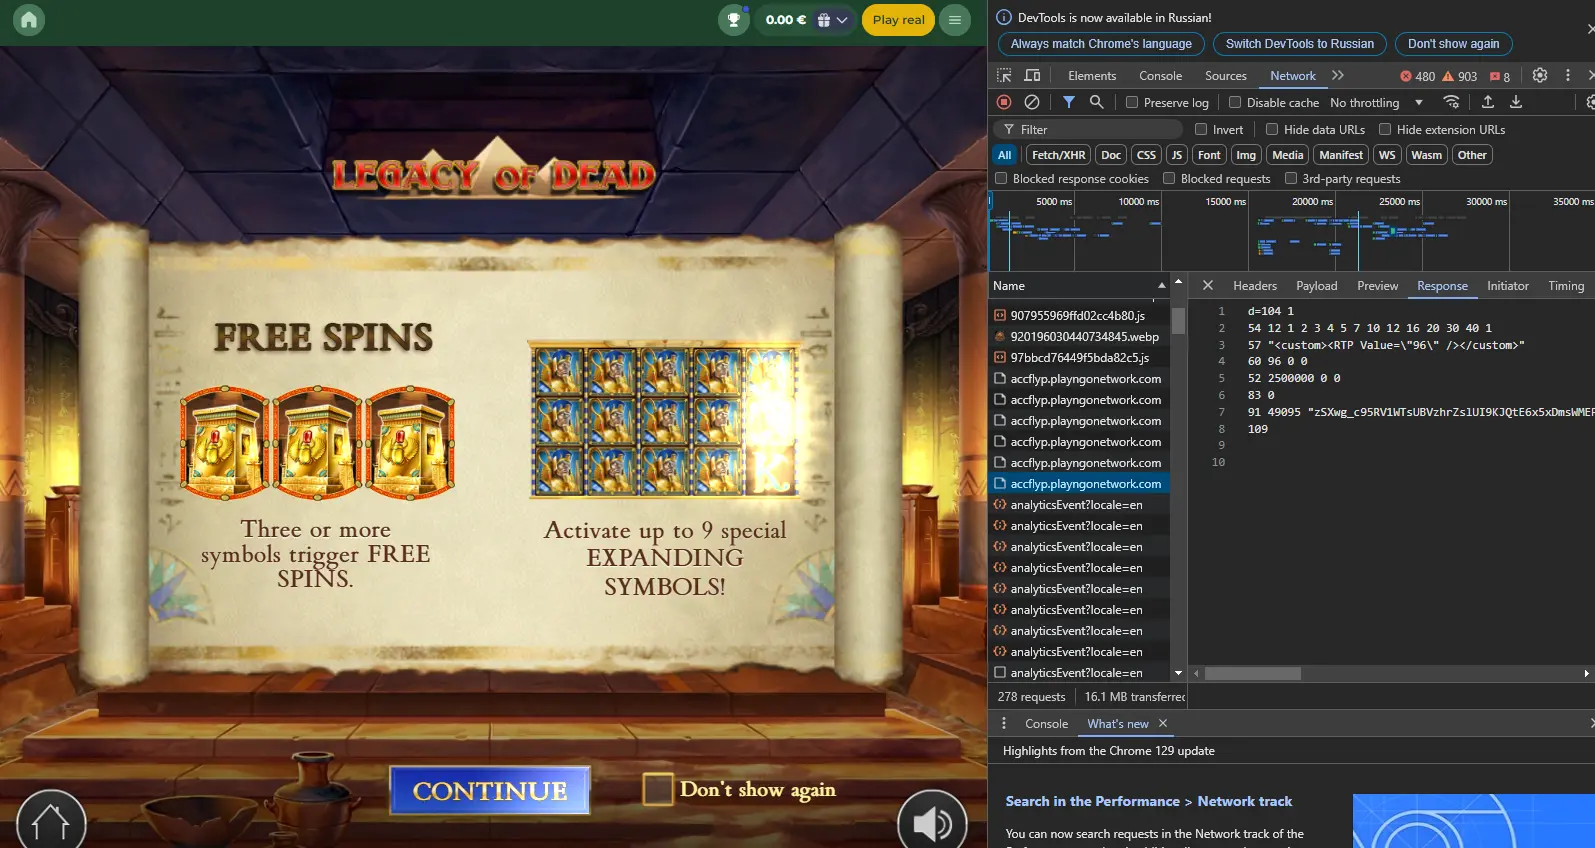Viewport: 1595px width, 848px height.
Task: Open DevTools settings gear
Action: (1540, 75)
